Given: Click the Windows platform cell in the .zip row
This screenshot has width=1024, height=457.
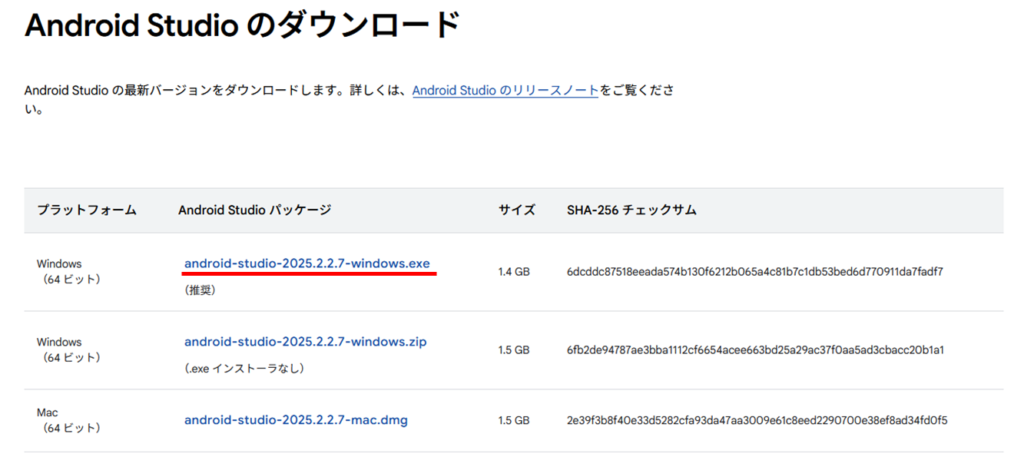Looking at the screenshot, I should [x=67, y=350].
